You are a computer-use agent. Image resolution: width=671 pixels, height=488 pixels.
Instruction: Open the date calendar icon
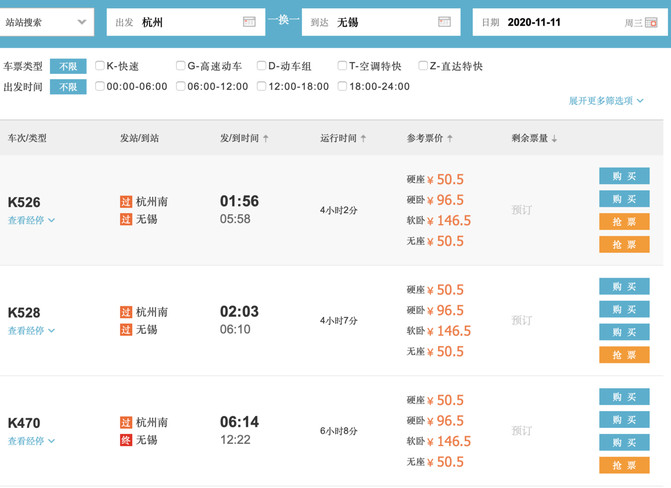[x=651, y=22]
